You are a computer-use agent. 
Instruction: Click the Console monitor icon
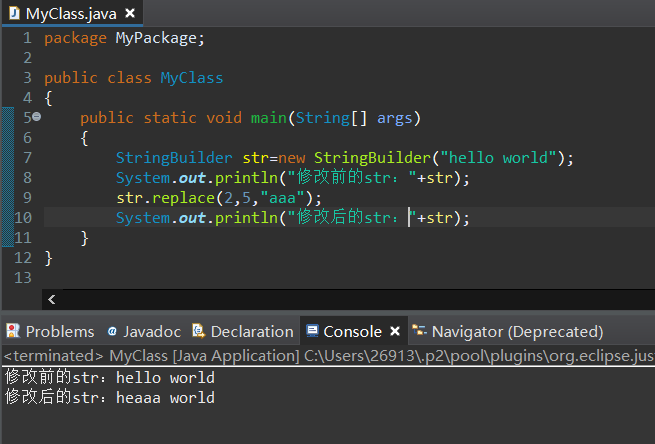tap(312, 331)
